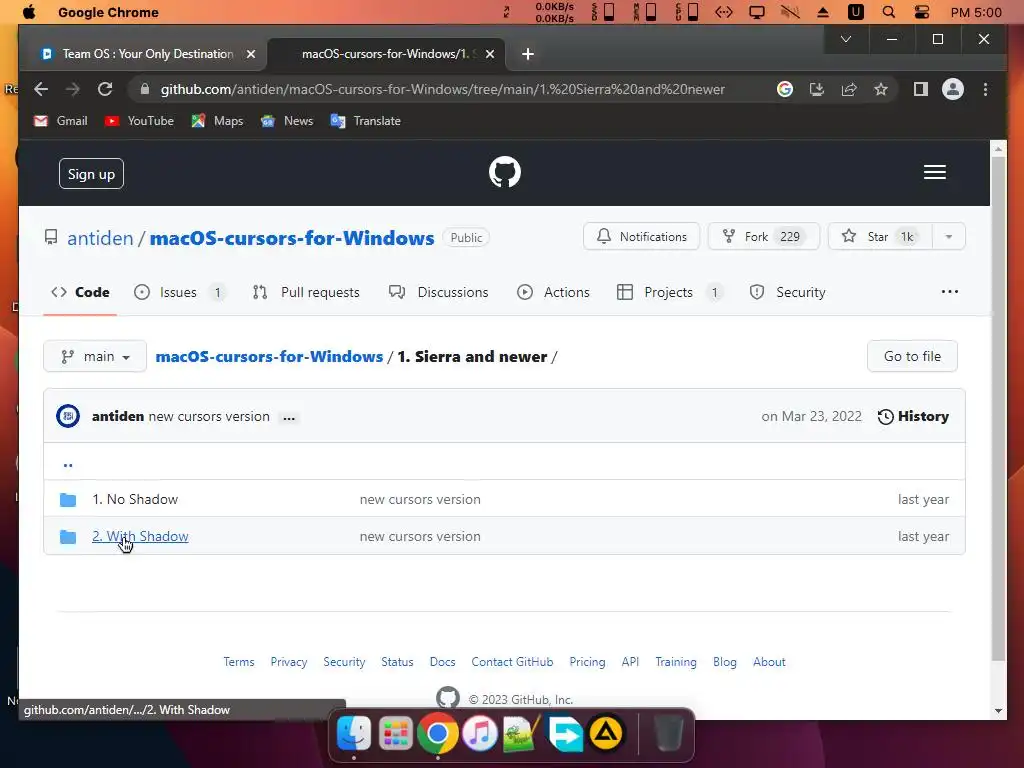The height and width of the screenshot is (768, 1024).
Task: Expand the commit message ellipsis
Action: point(289,418)
